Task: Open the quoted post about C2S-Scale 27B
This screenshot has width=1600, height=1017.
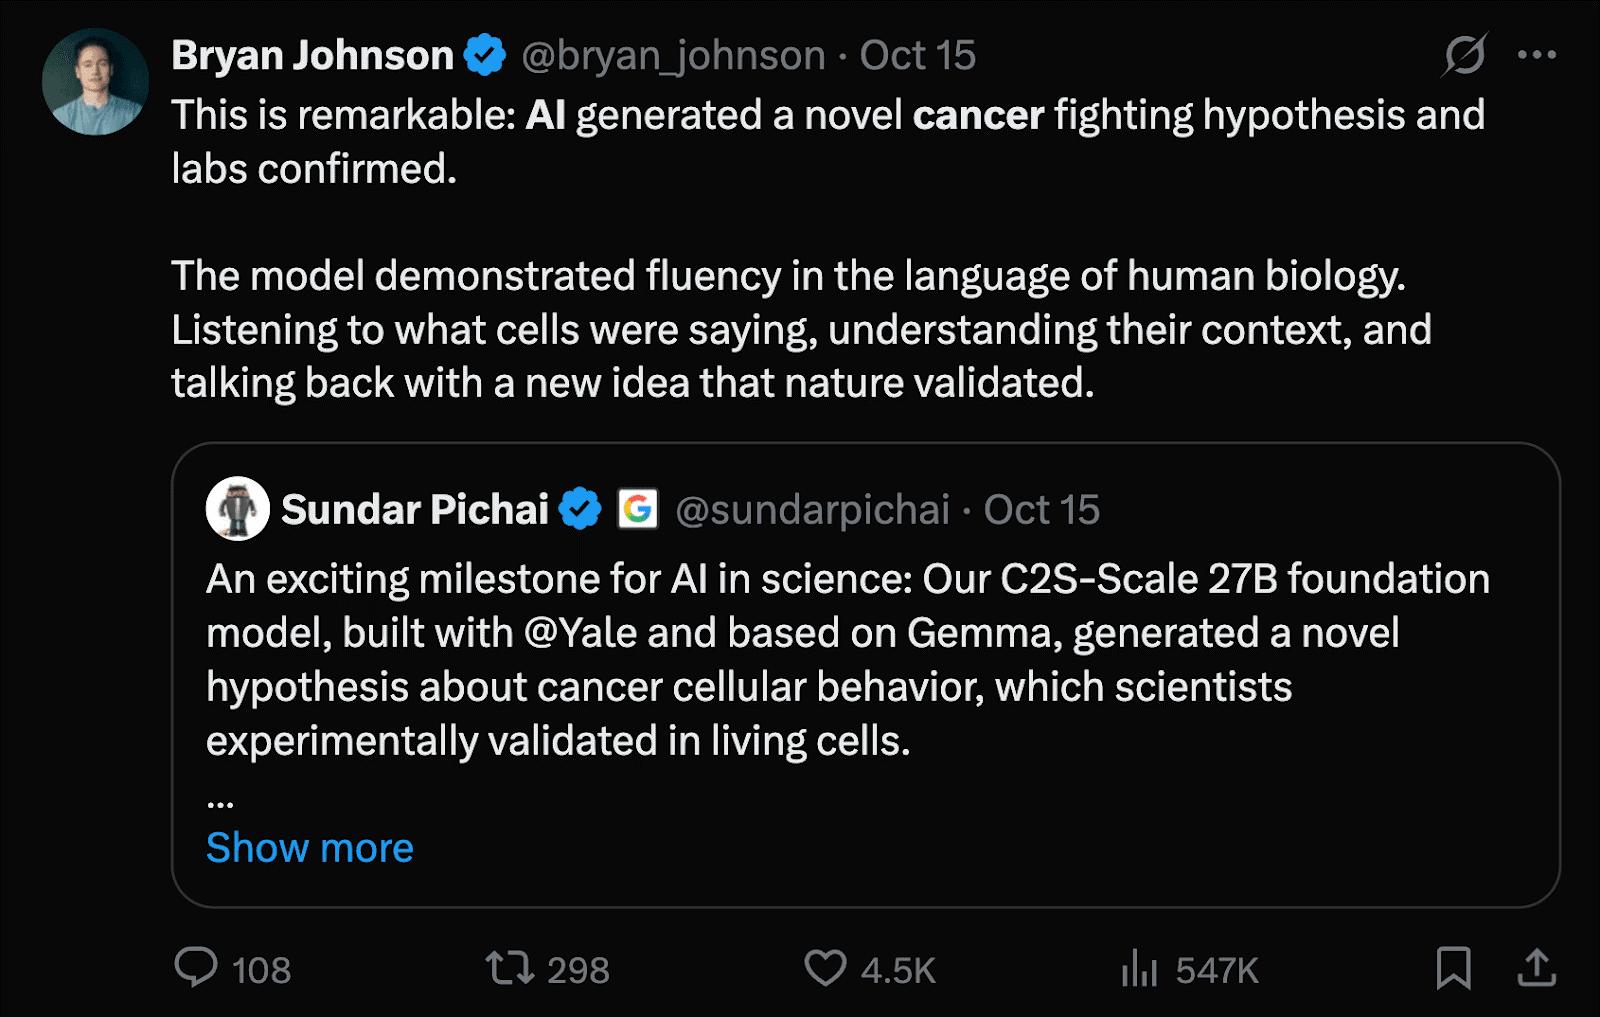Action: point(848,660)
